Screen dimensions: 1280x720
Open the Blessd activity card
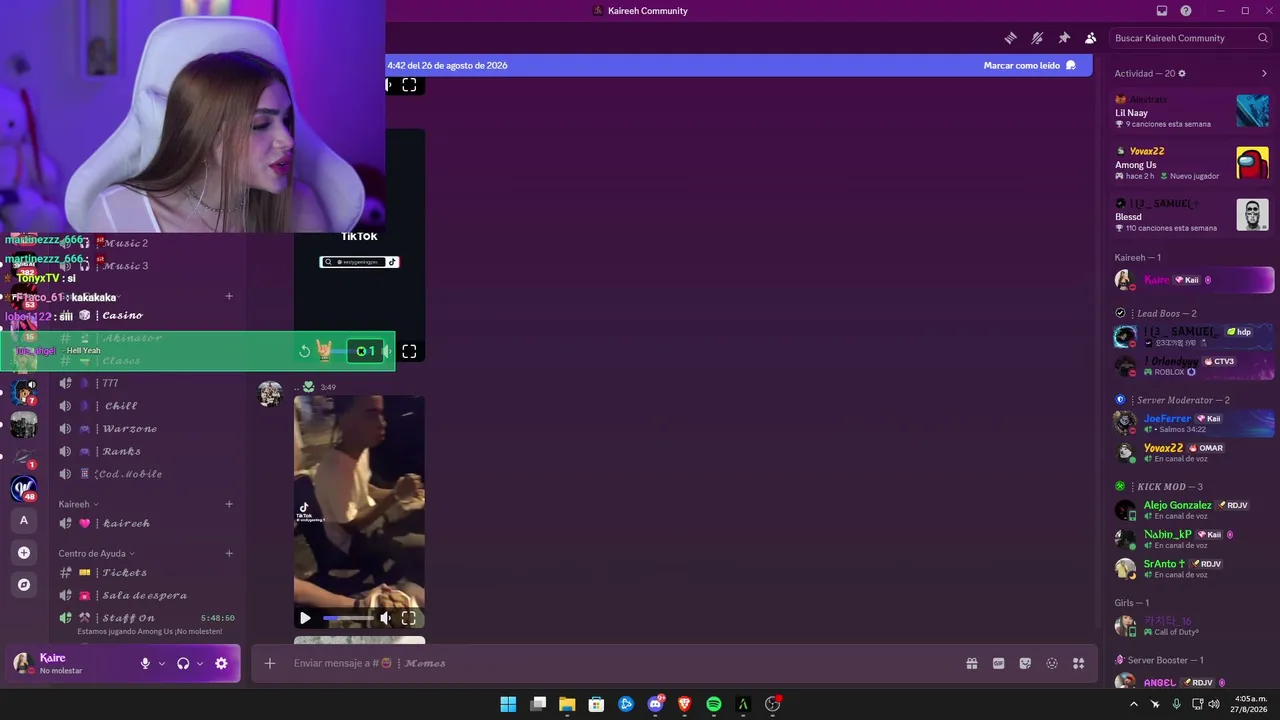click(1192, 215)
